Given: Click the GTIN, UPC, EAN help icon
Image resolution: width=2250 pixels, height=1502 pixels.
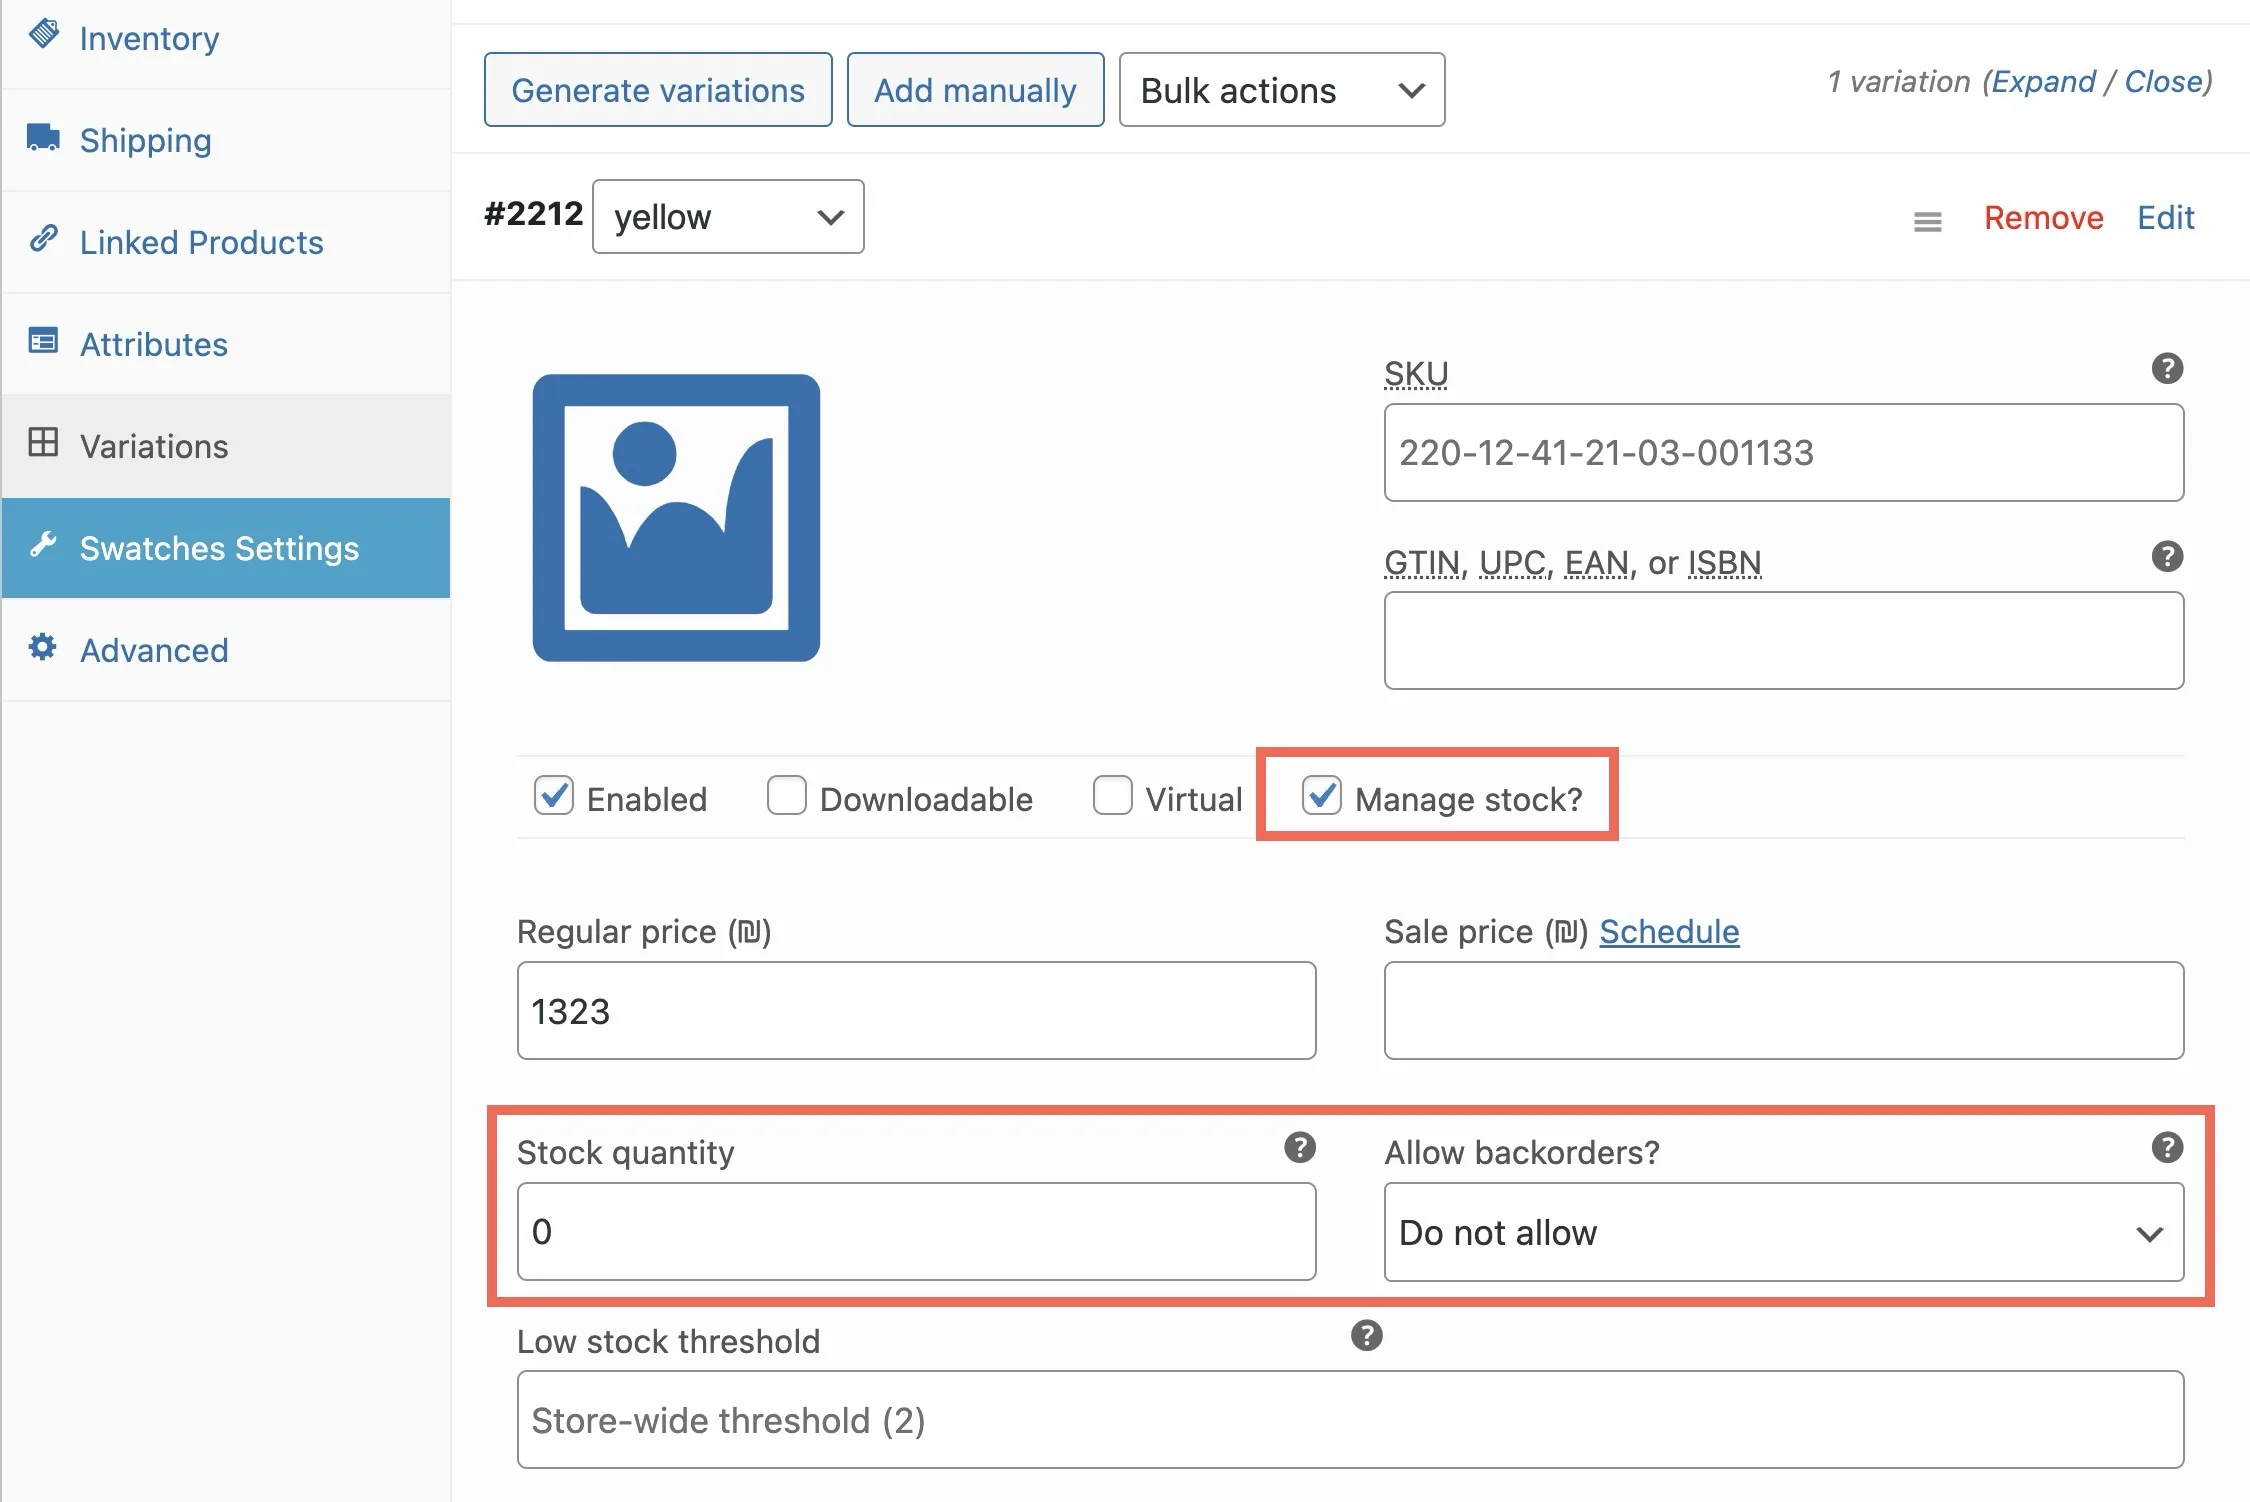Looking at the screenshot, I should 2167,557.
